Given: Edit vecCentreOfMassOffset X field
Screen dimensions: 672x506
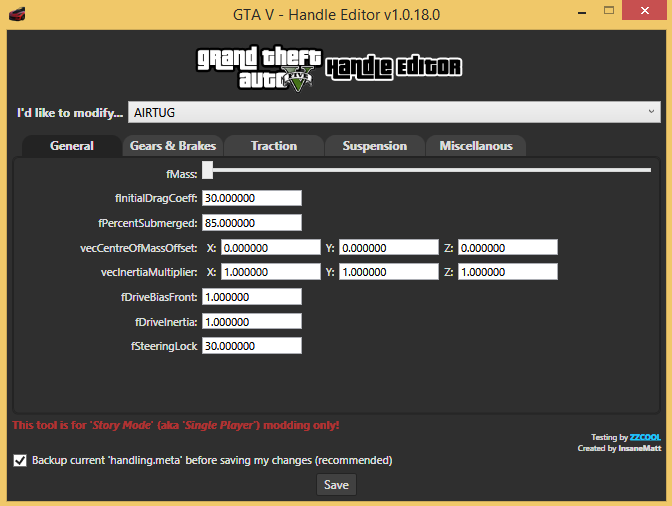Looking at the screenshot, I should click(x=270, y=248).
